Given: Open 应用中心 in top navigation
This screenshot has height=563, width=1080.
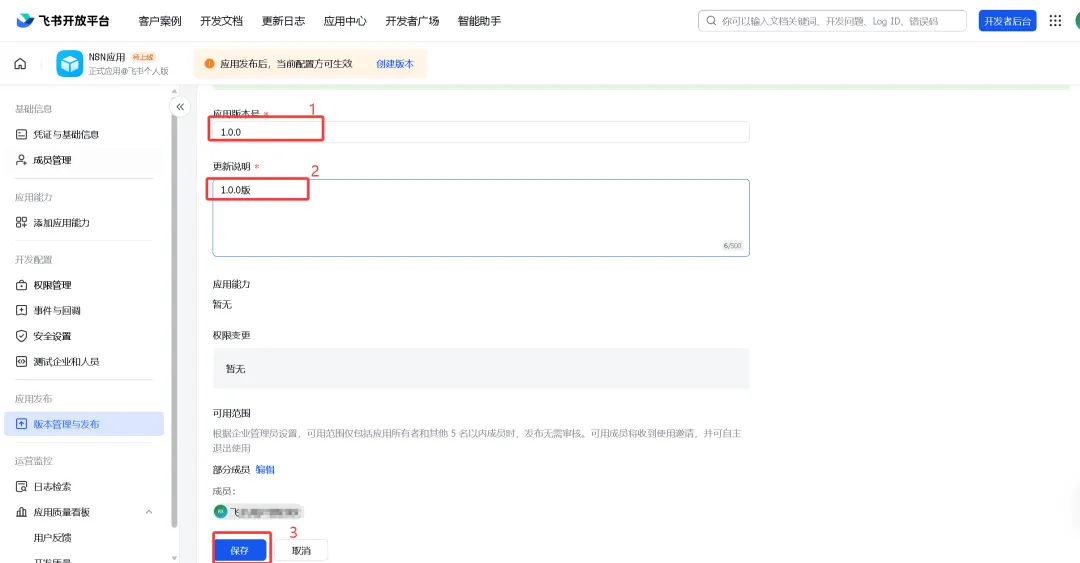Looking at the screenshot, I should [345, 21].
